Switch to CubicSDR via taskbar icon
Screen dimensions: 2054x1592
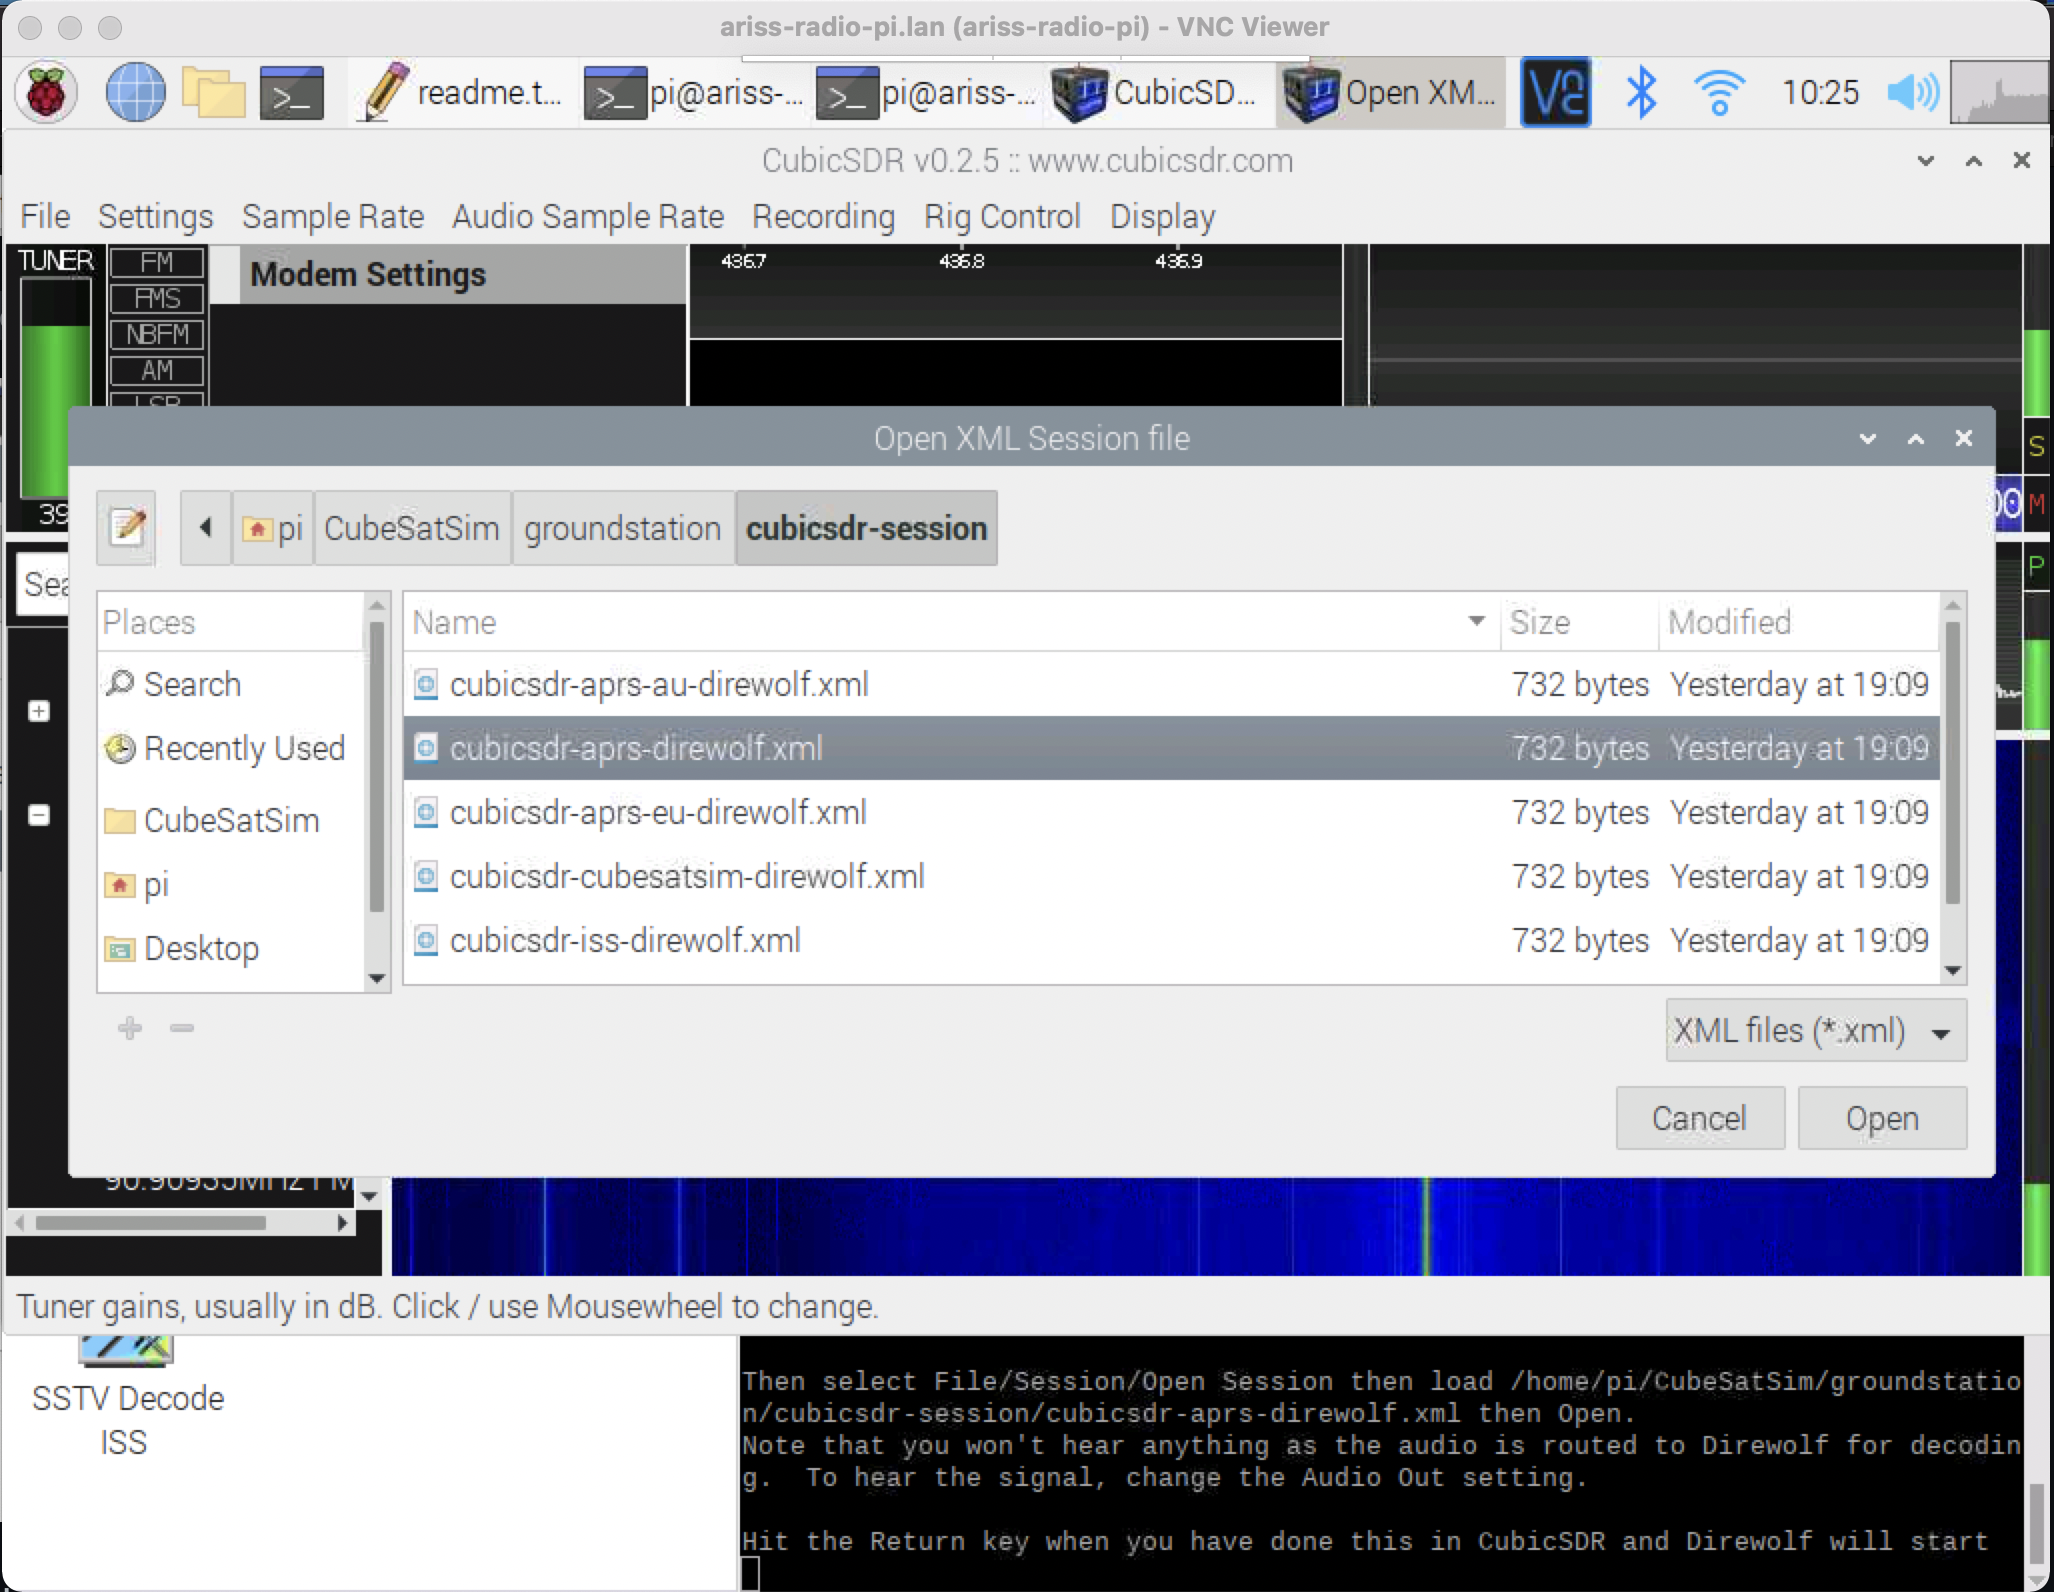(x=1155, y=92)
